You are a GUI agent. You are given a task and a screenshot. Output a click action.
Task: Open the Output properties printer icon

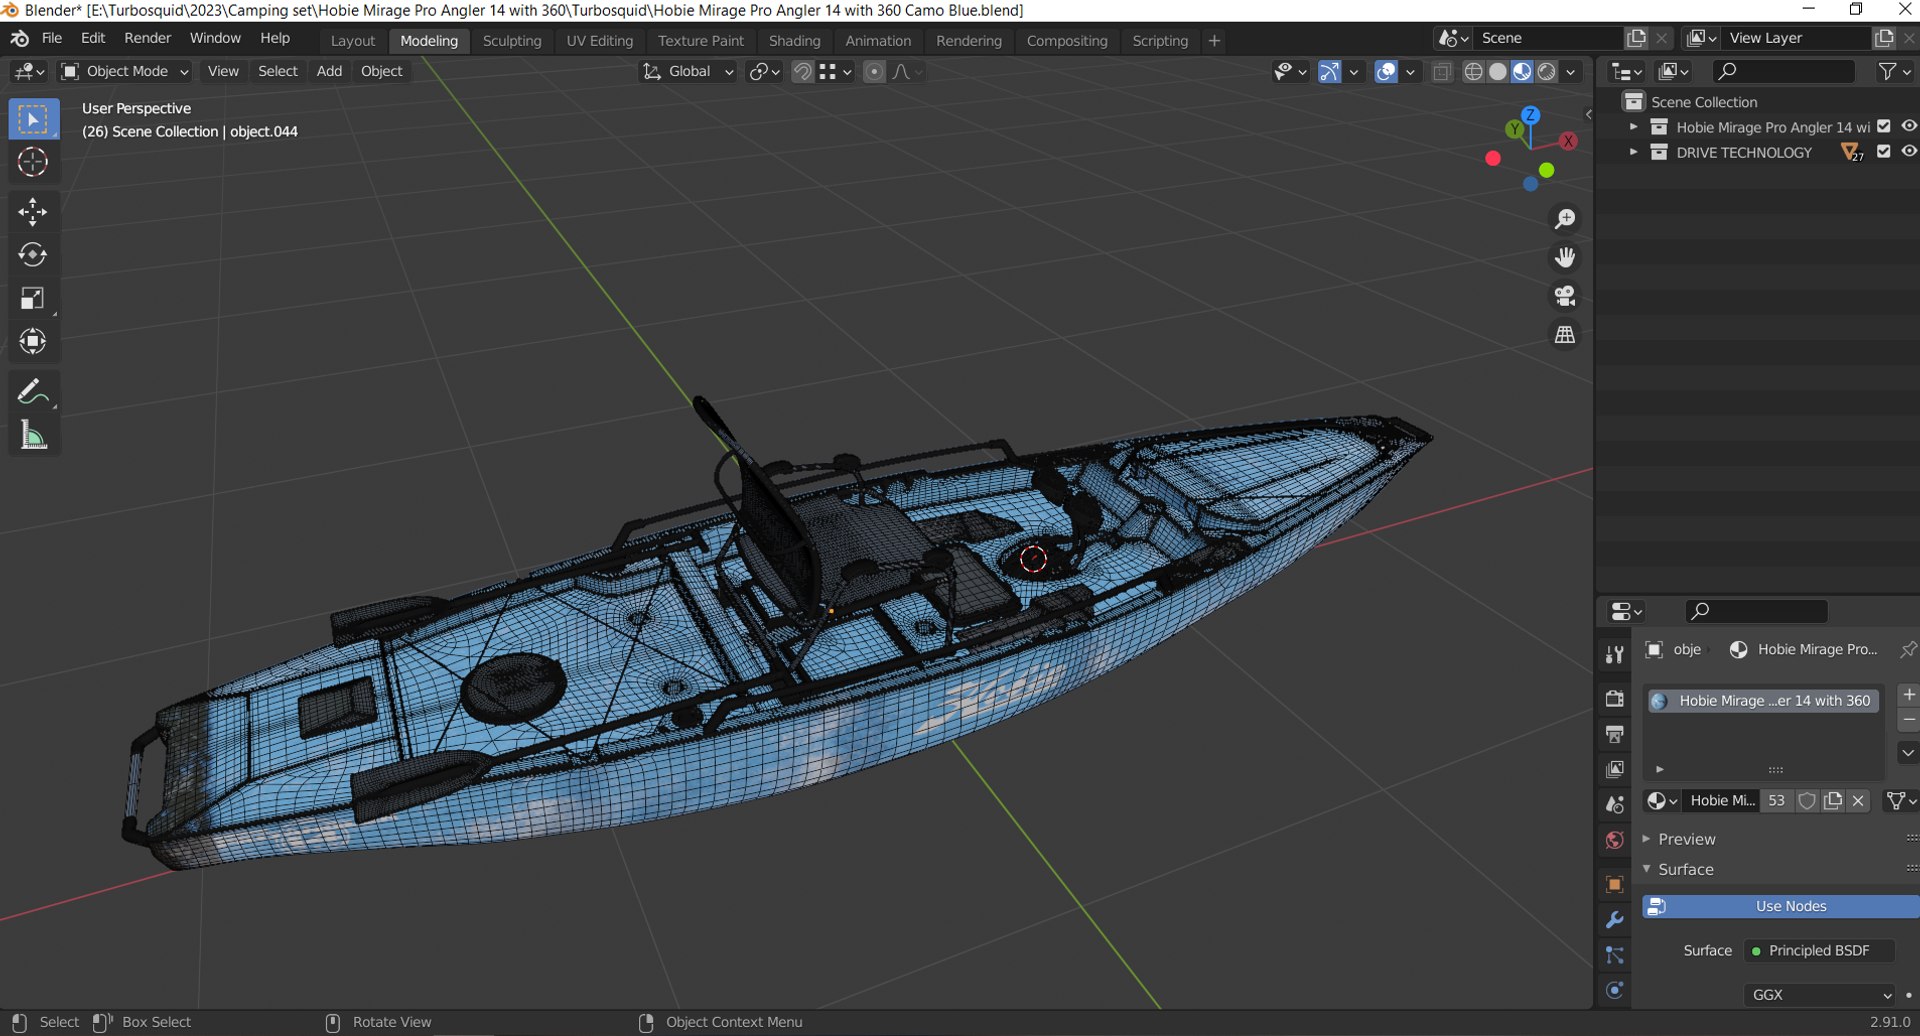[1614, 734]
